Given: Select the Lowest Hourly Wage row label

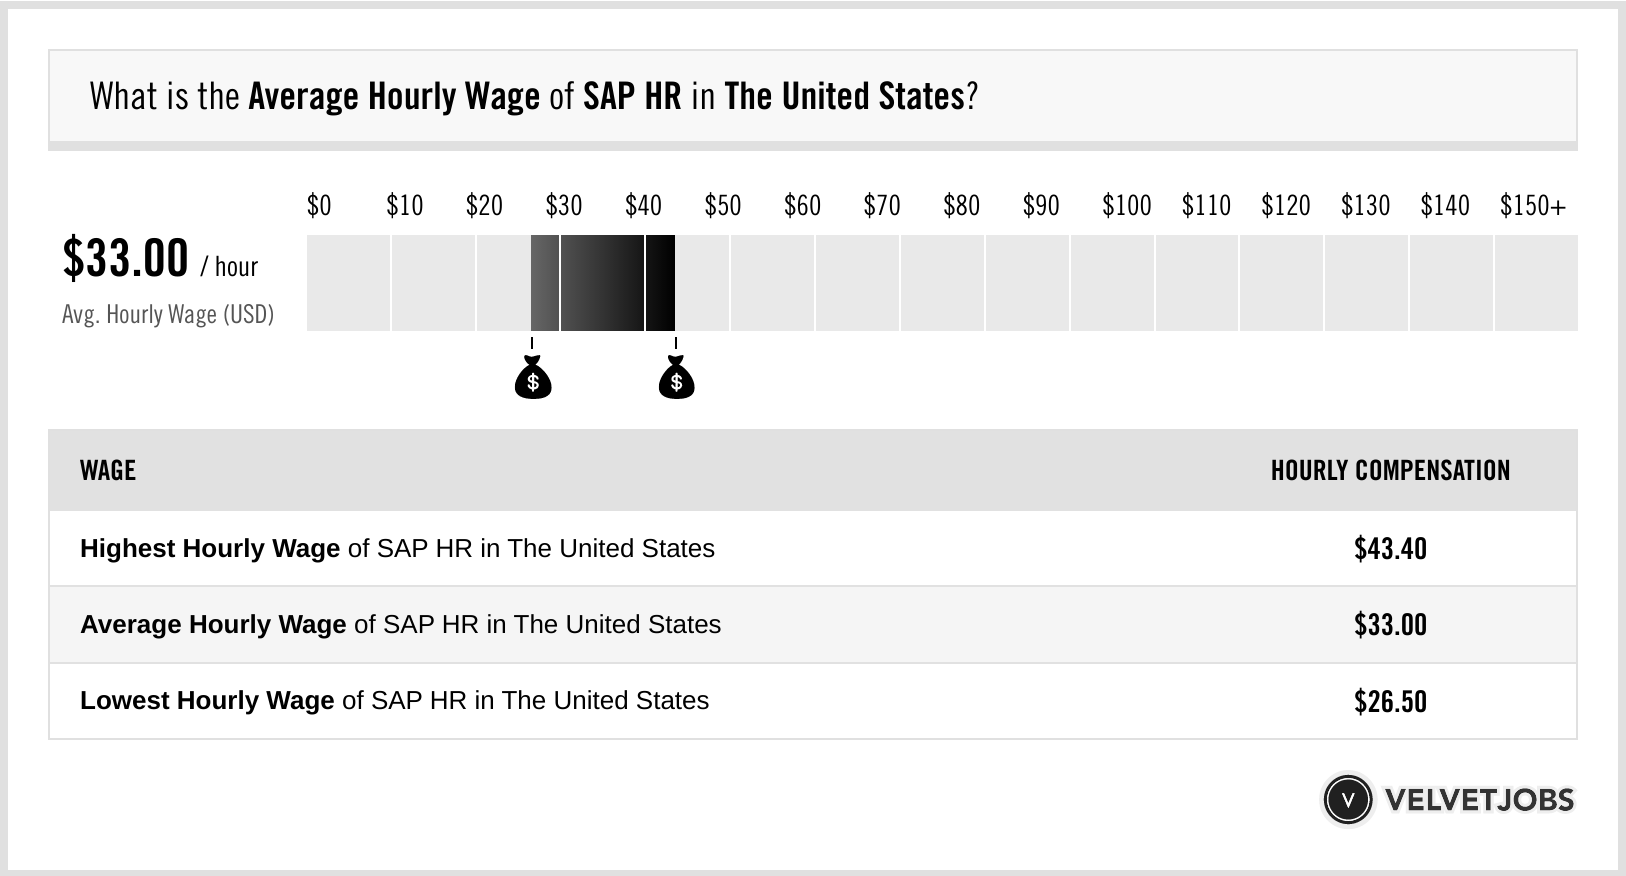Looking at the screenshot, I should 394,701.
